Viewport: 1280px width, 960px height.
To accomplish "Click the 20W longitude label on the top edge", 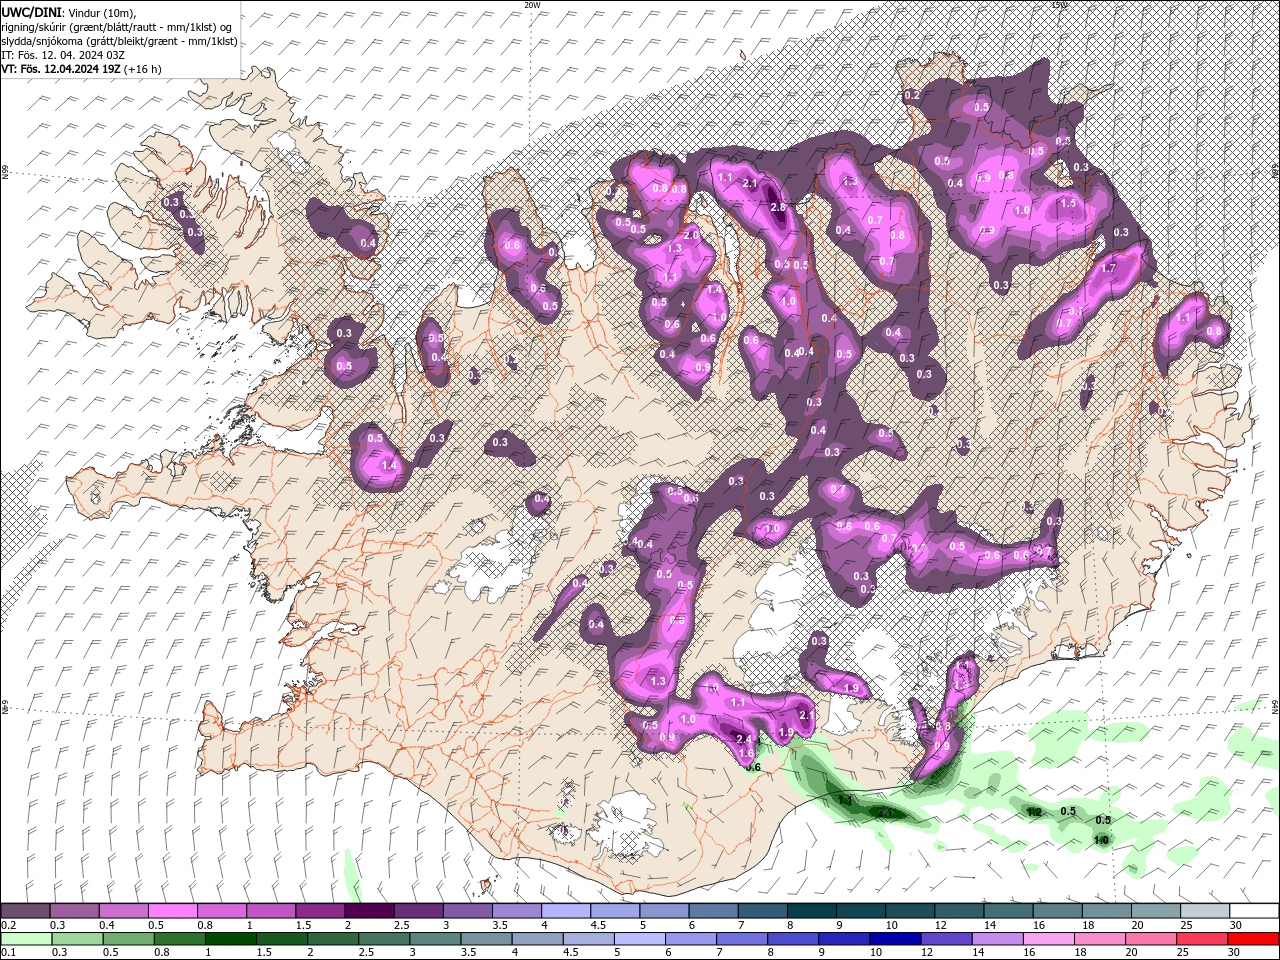I will (531, 5).
